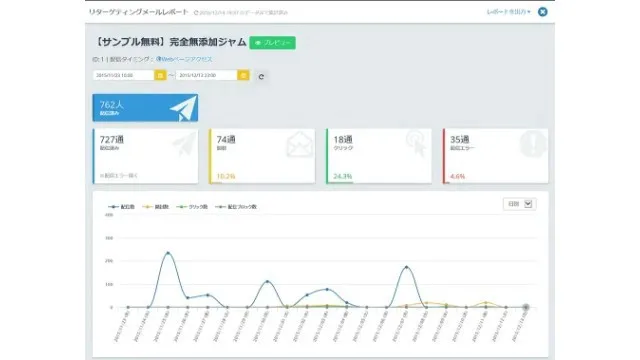
Task: Toggle the green クリック数 legend series
Action: coord(192,207)
